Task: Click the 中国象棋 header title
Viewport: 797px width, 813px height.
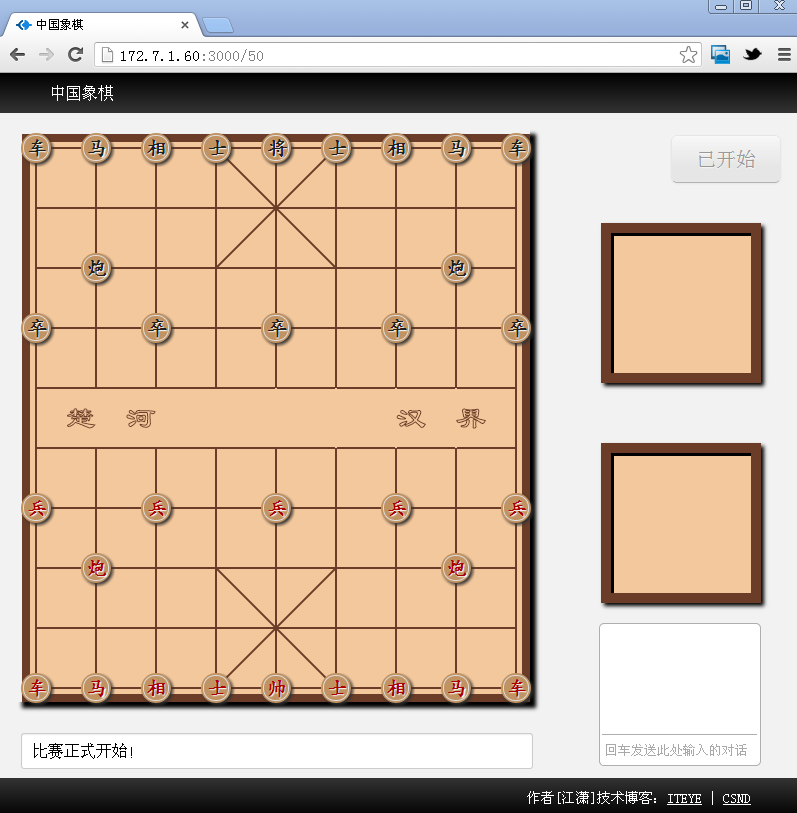Action: pos(82,93)
